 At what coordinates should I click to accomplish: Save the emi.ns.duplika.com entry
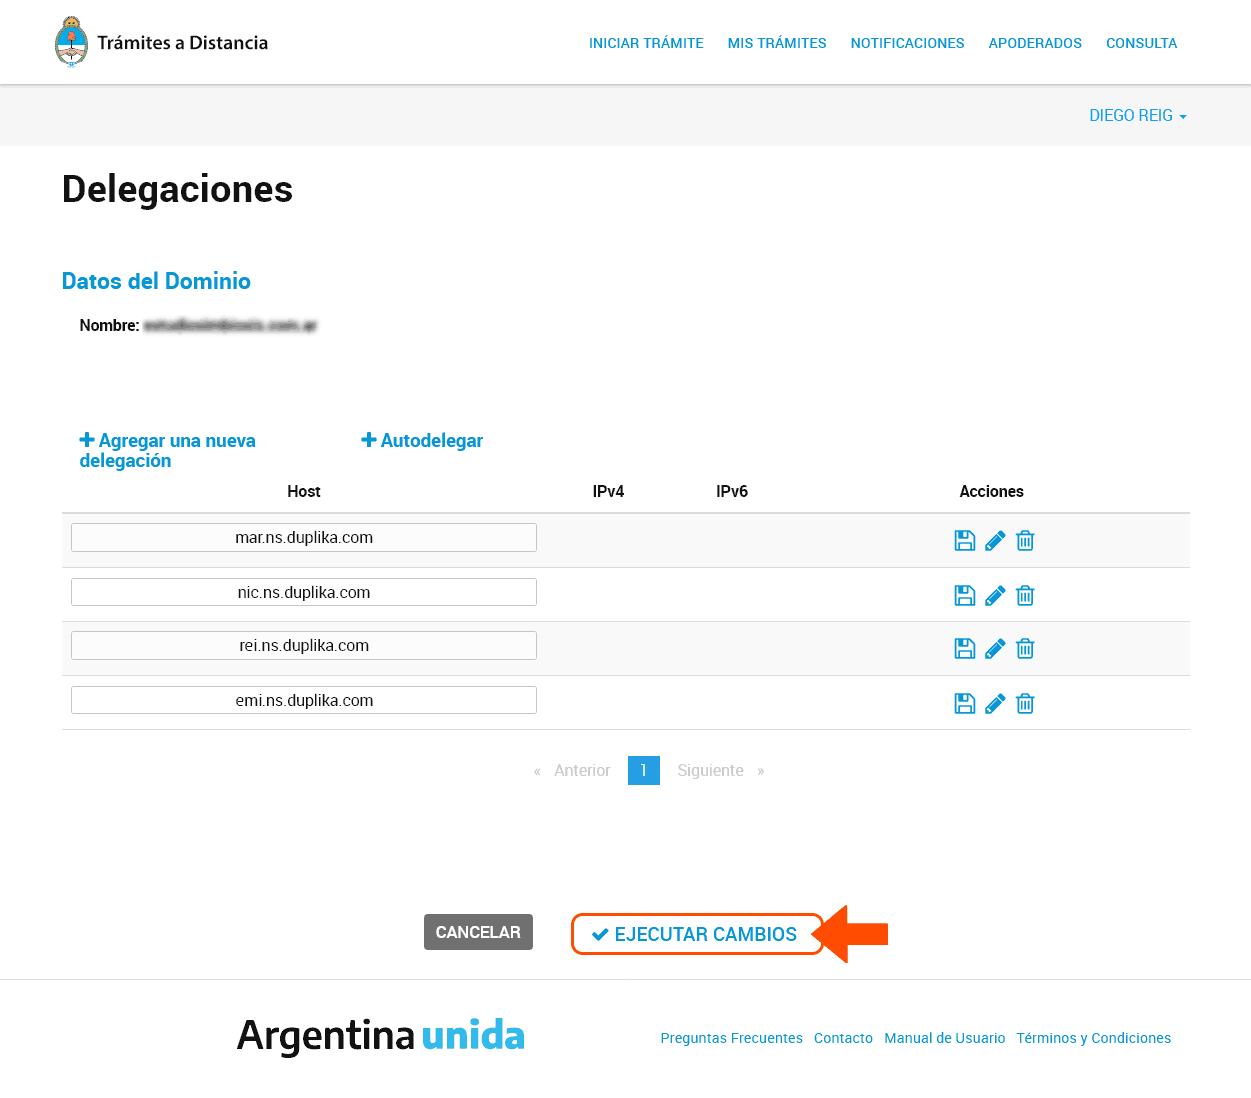(x=964, y=703)
